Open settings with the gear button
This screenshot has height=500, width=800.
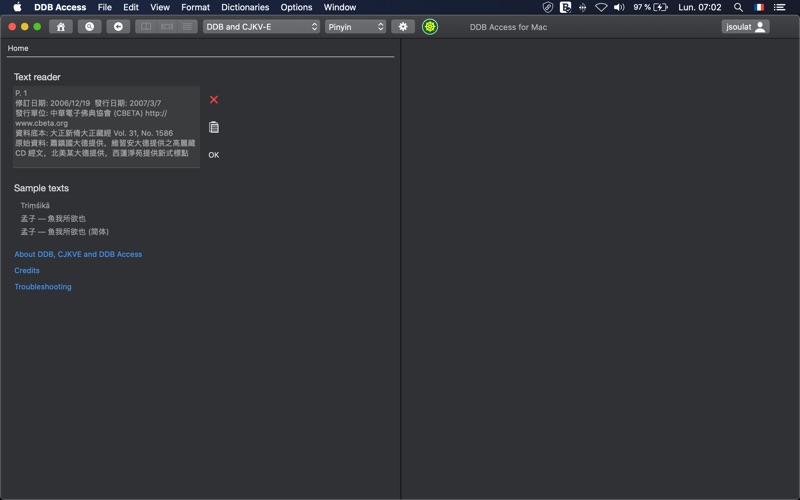pos(403,27)
